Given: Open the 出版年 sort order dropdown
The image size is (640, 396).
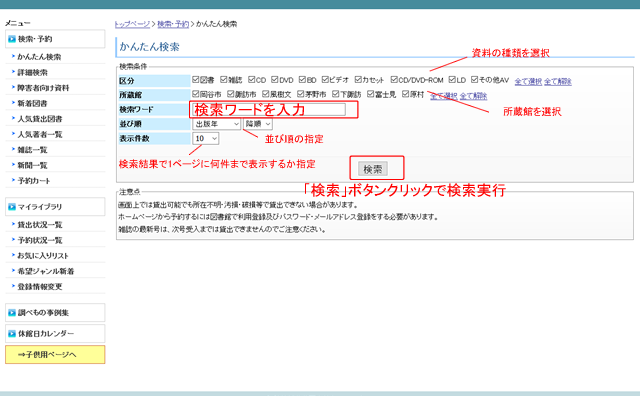Looking at the screenshot, I should pos(216,124).
